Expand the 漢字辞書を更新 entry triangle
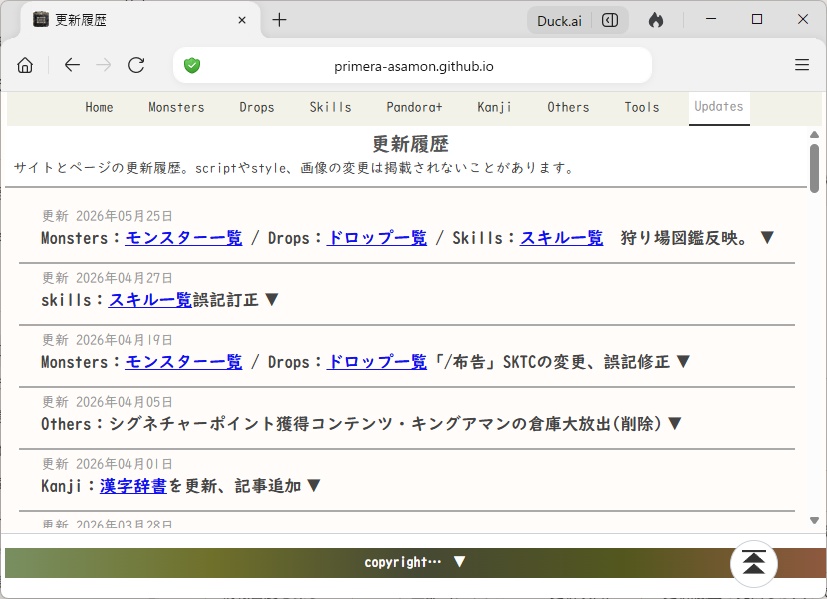 click(x=313, y=485)
